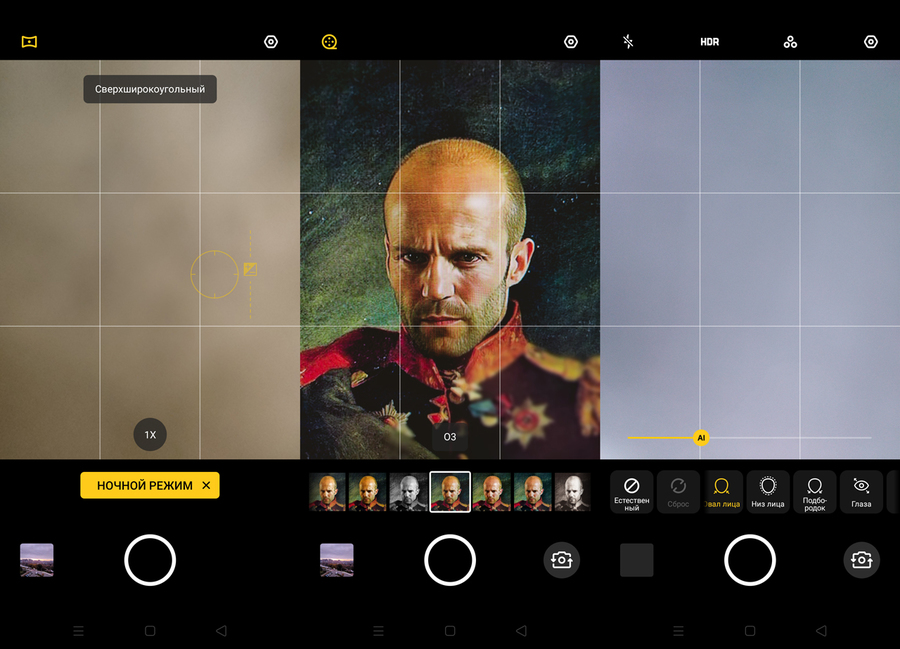Open settings in the right camera screen
900x649 pixels.
click(x=871, y=42)
